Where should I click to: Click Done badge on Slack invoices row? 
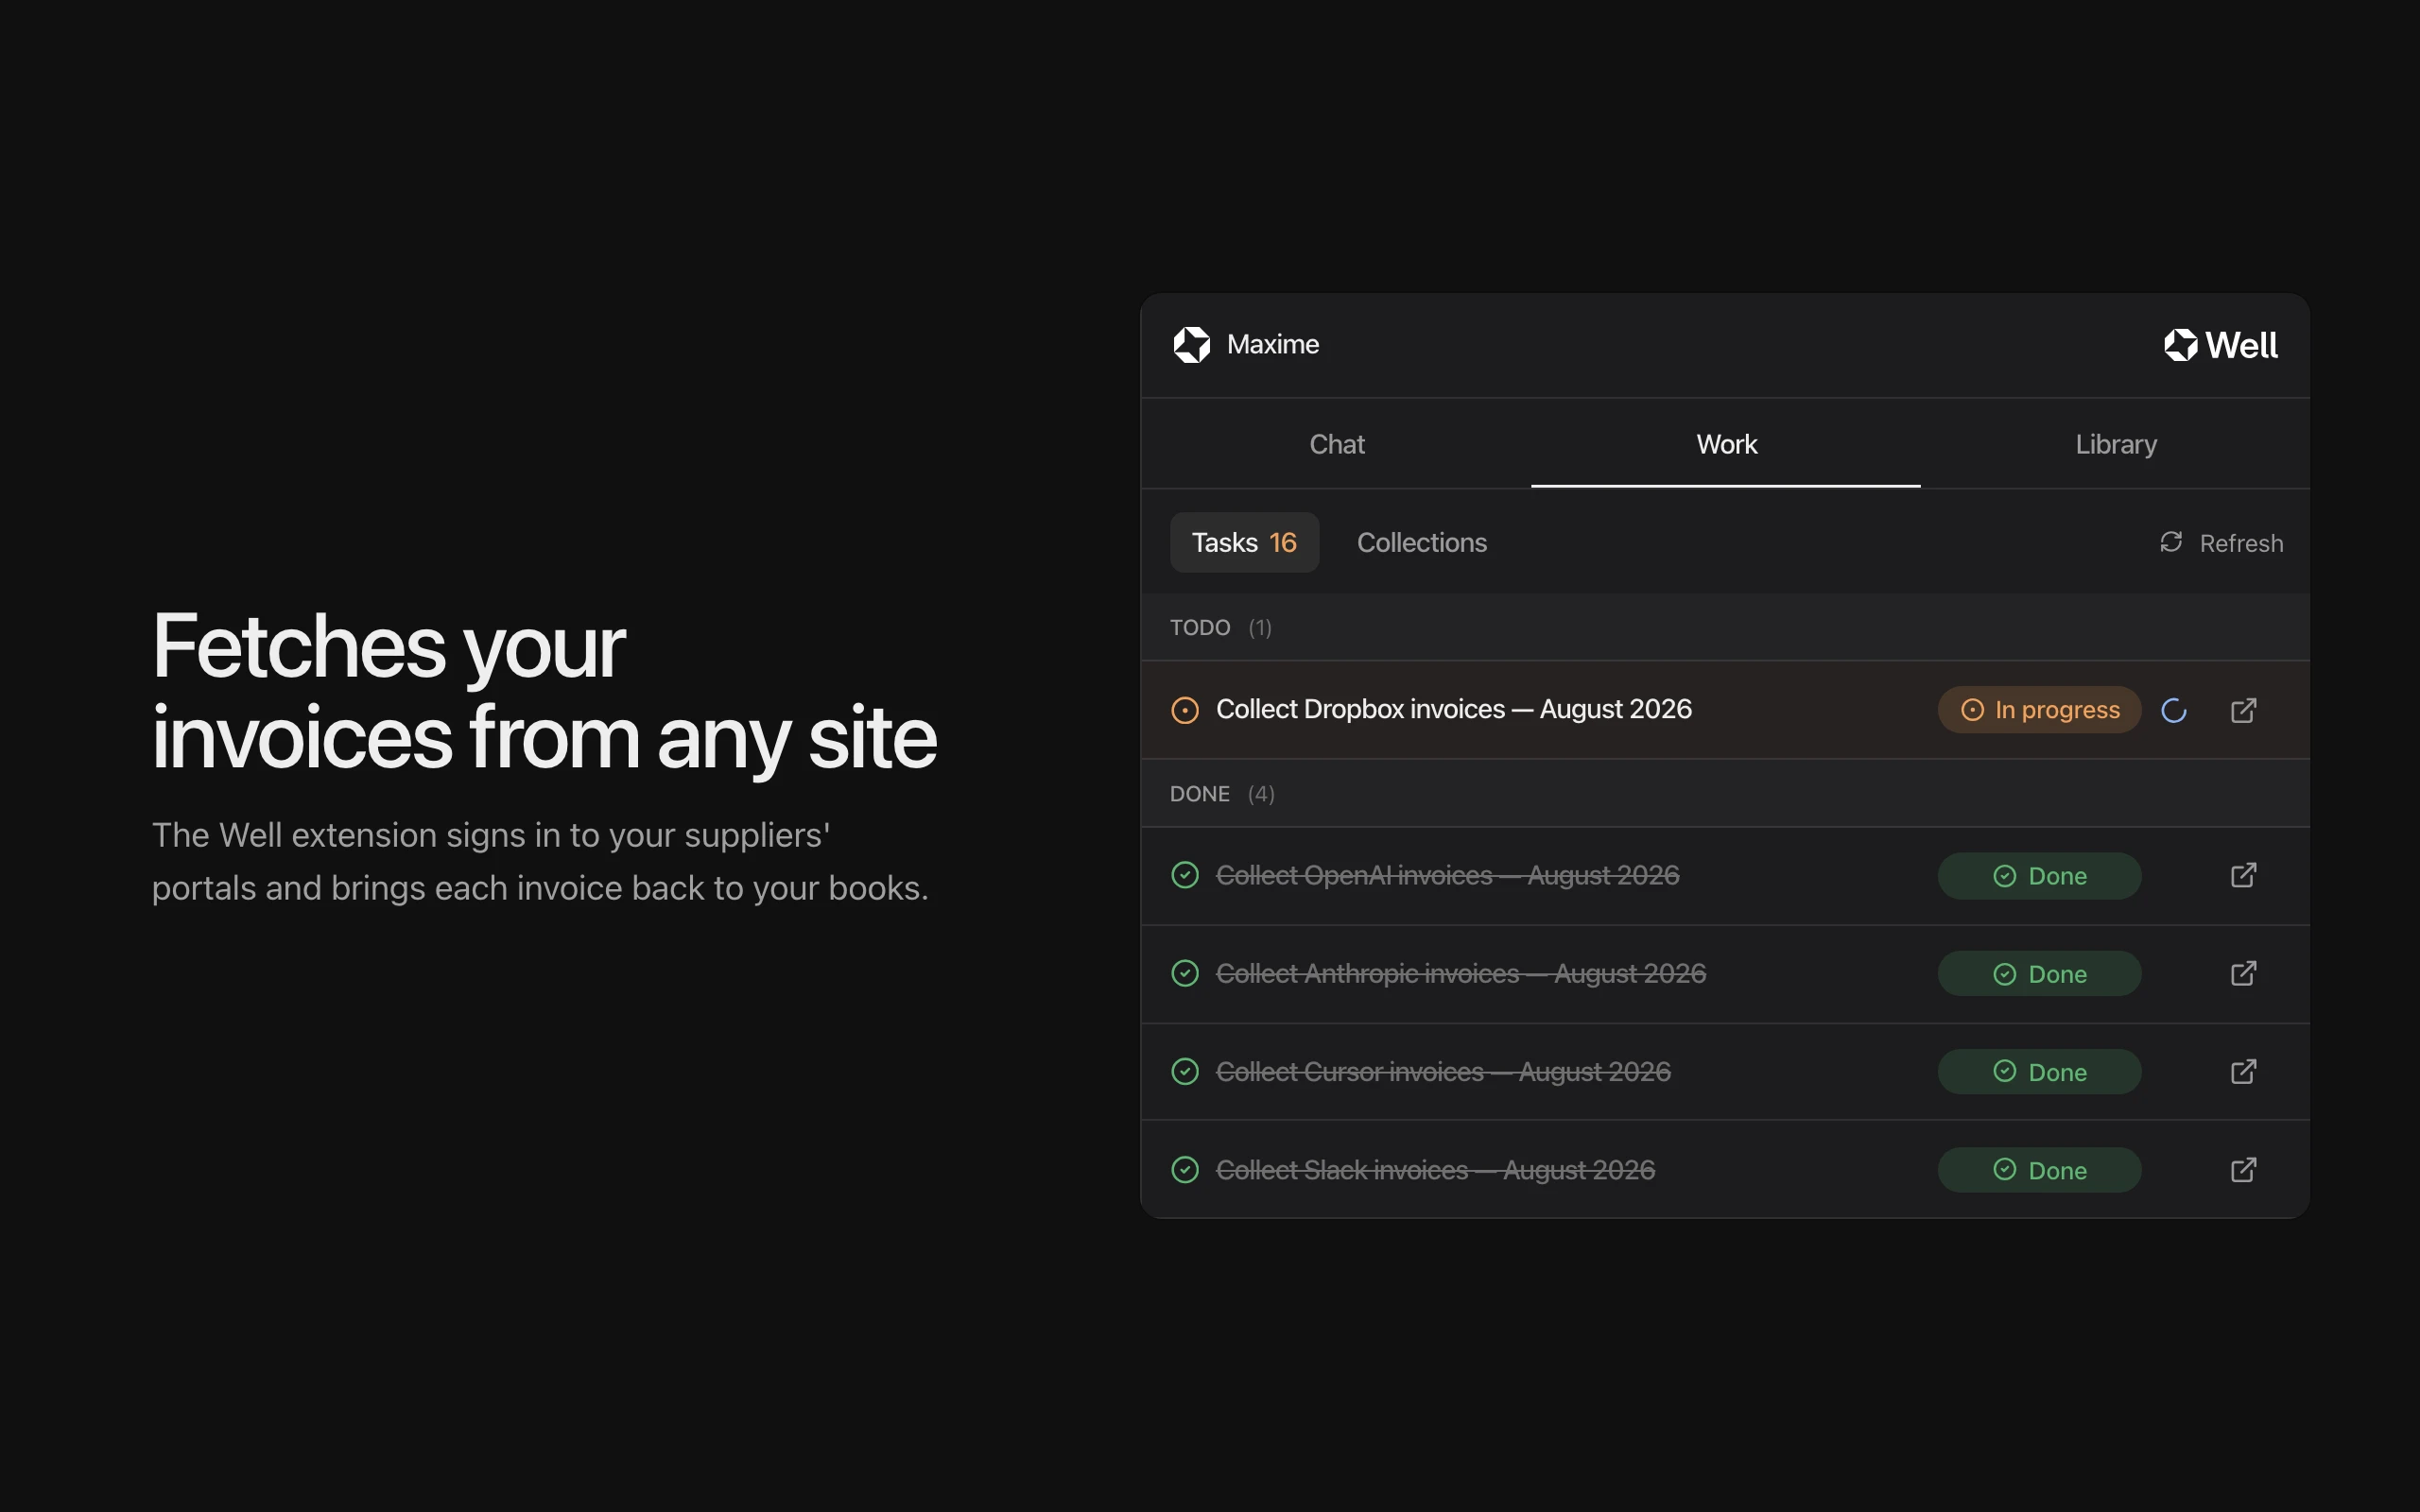coord(2039,1170)
